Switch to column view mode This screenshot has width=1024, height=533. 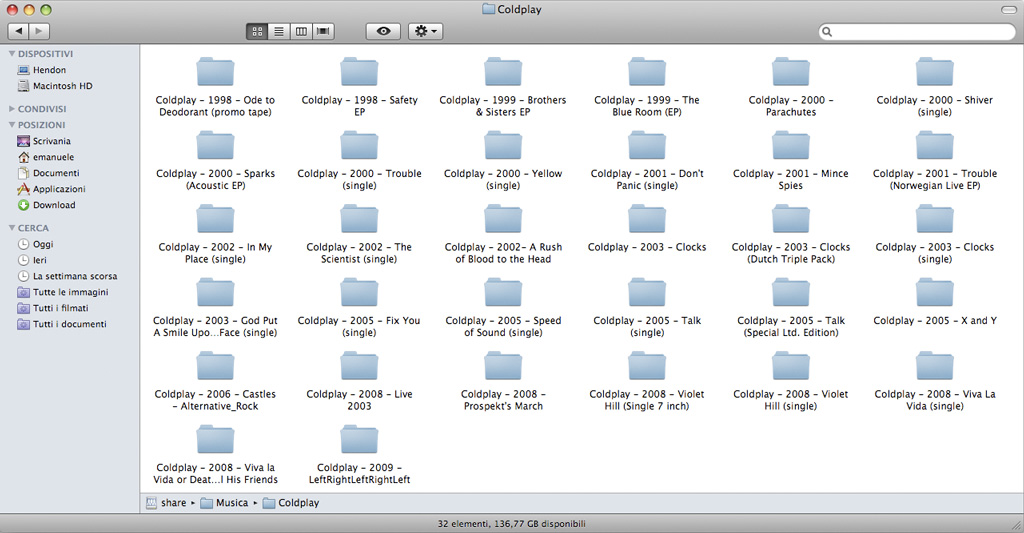click(301, 32)
